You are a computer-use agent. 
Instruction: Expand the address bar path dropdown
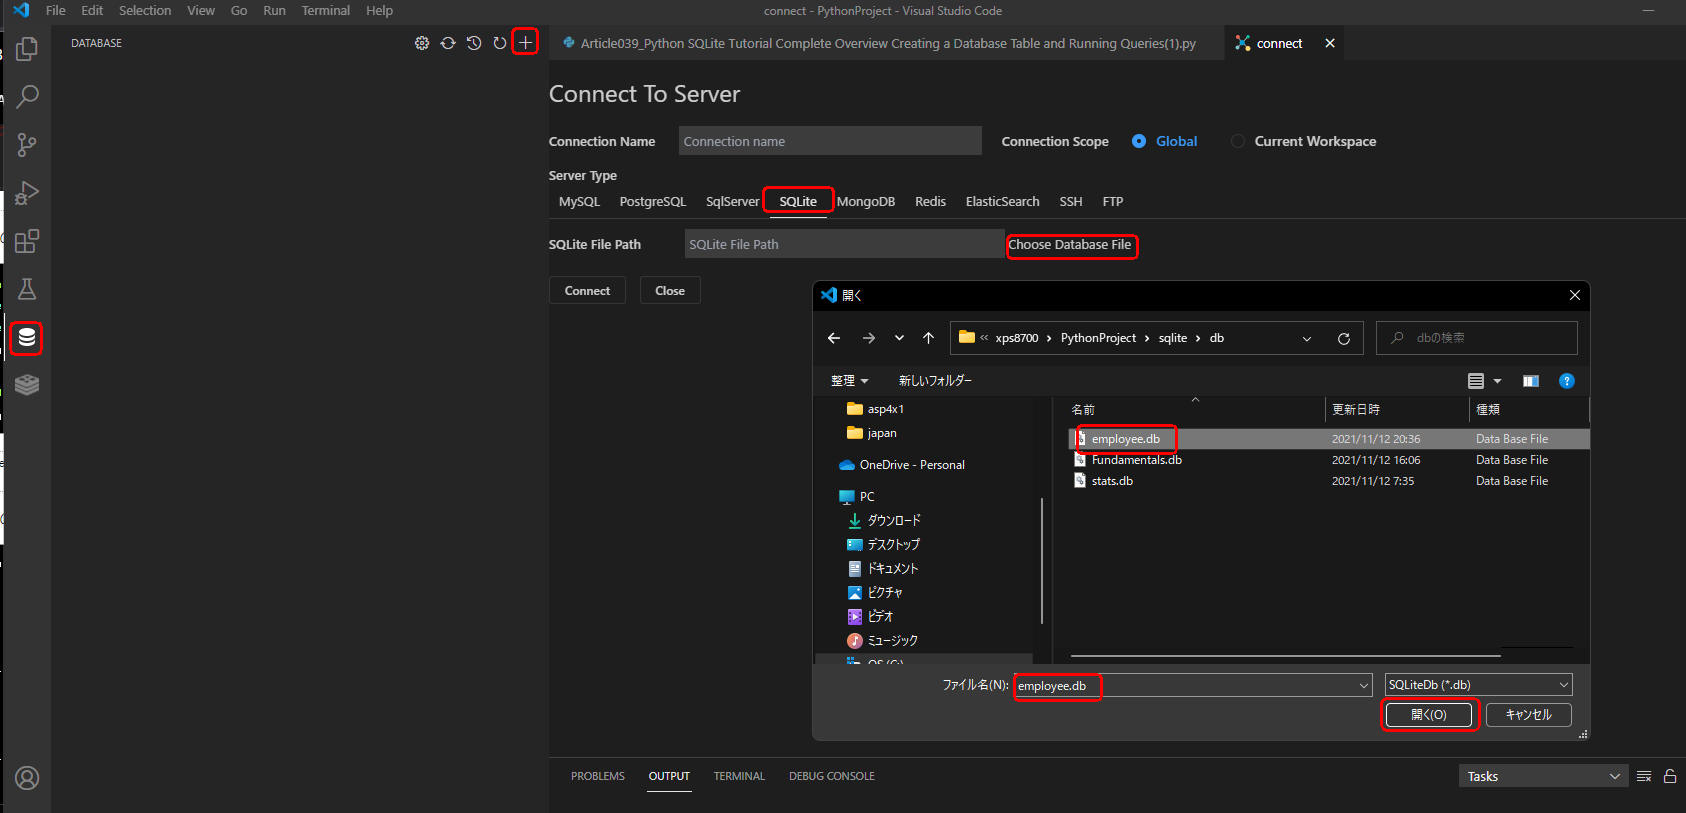pos(1306,338)
